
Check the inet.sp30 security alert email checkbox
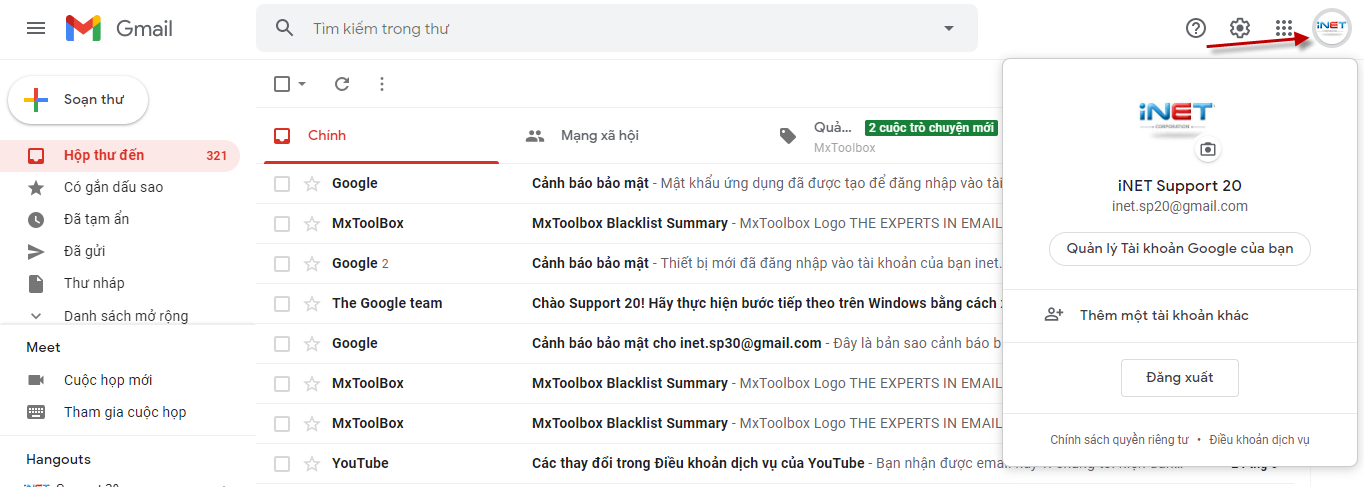(x=282, y=344)
